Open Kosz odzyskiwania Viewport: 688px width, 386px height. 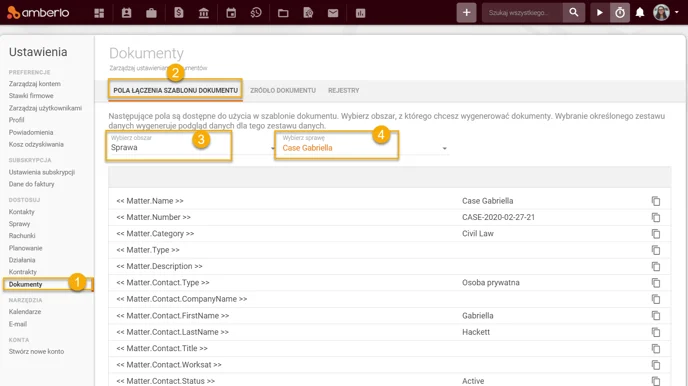[36, 144]
